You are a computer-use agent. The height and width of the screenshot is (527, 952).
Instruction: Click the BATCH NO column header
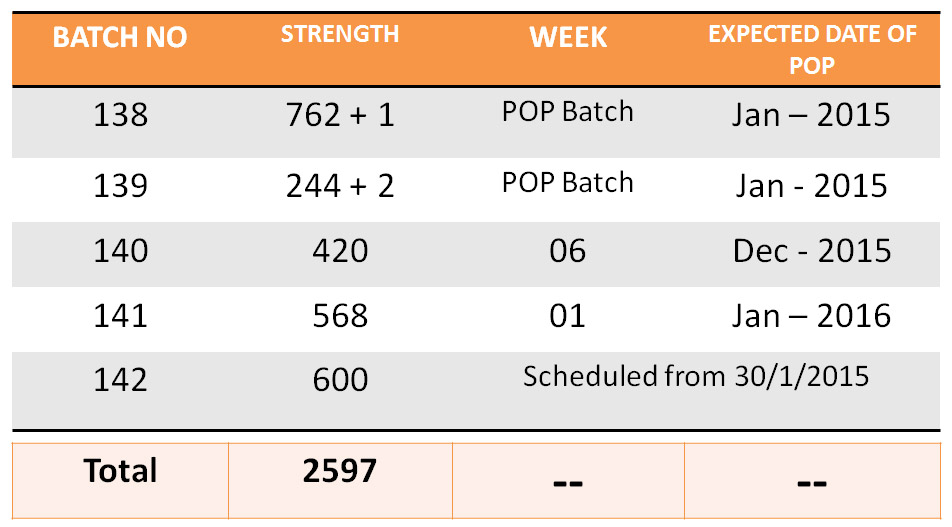coord(120,39)
